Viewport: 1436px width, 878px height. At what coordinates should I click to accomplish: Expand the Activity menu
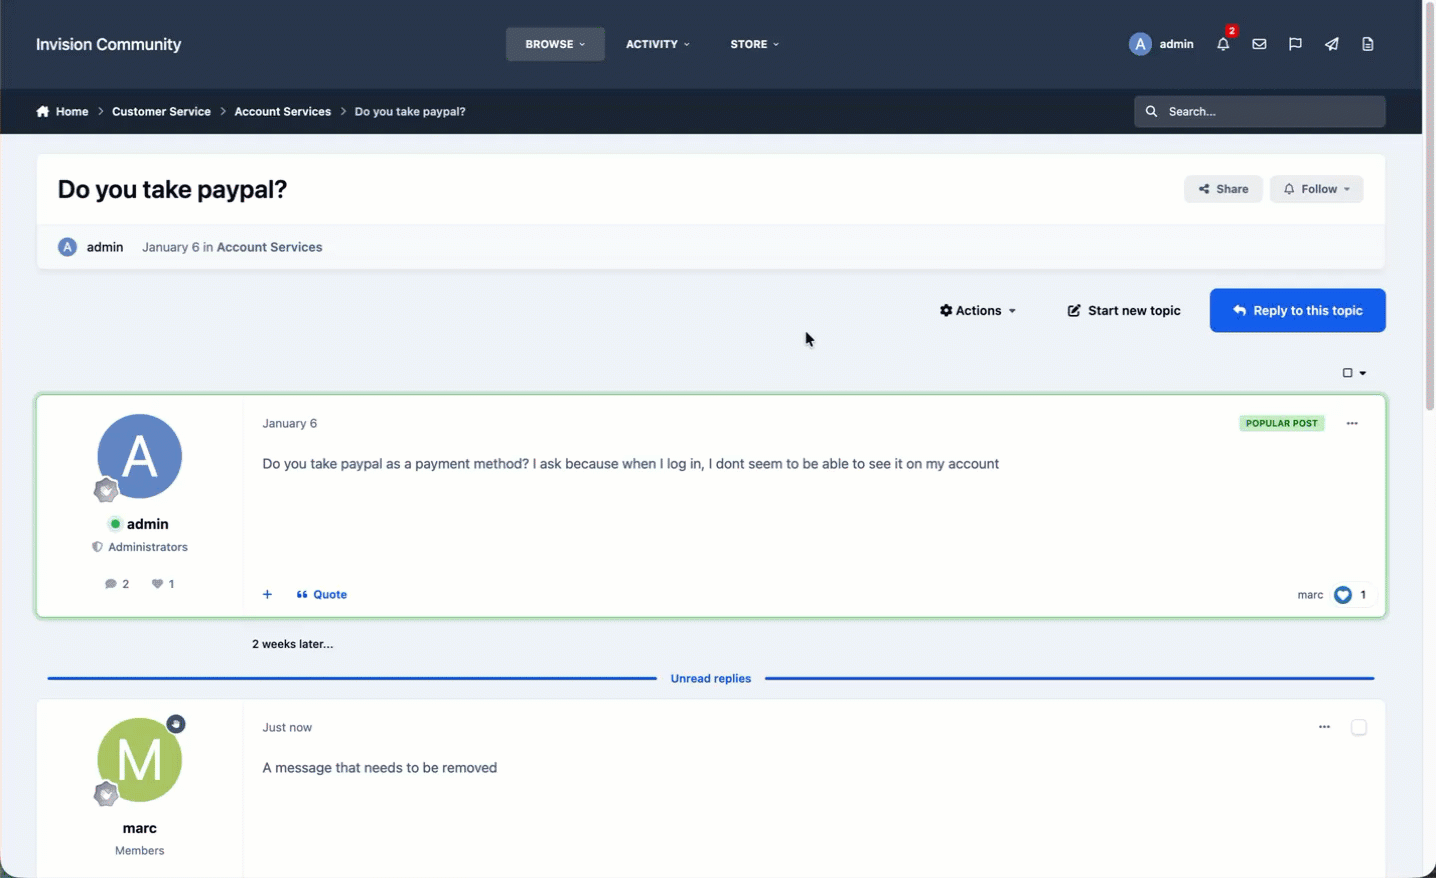click(657, 44)
